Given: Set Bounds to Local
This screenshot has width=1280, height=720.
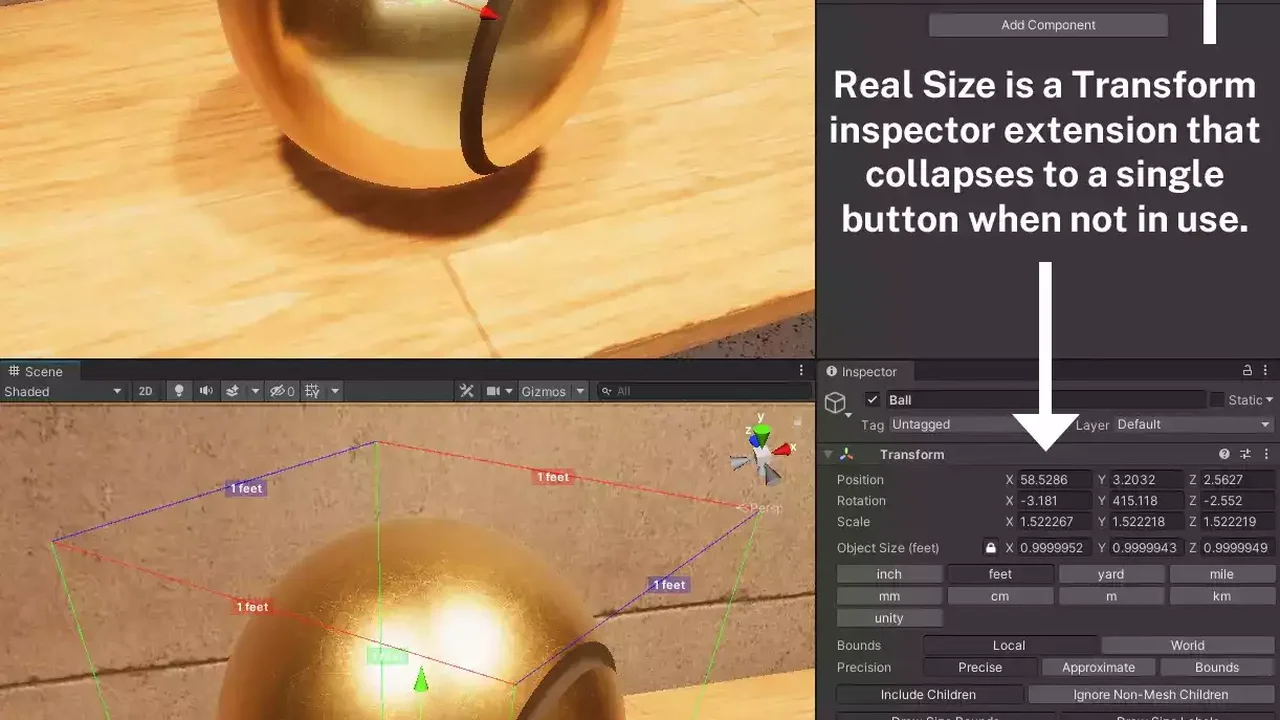Looking at the screenshot, I should 1009,645.
